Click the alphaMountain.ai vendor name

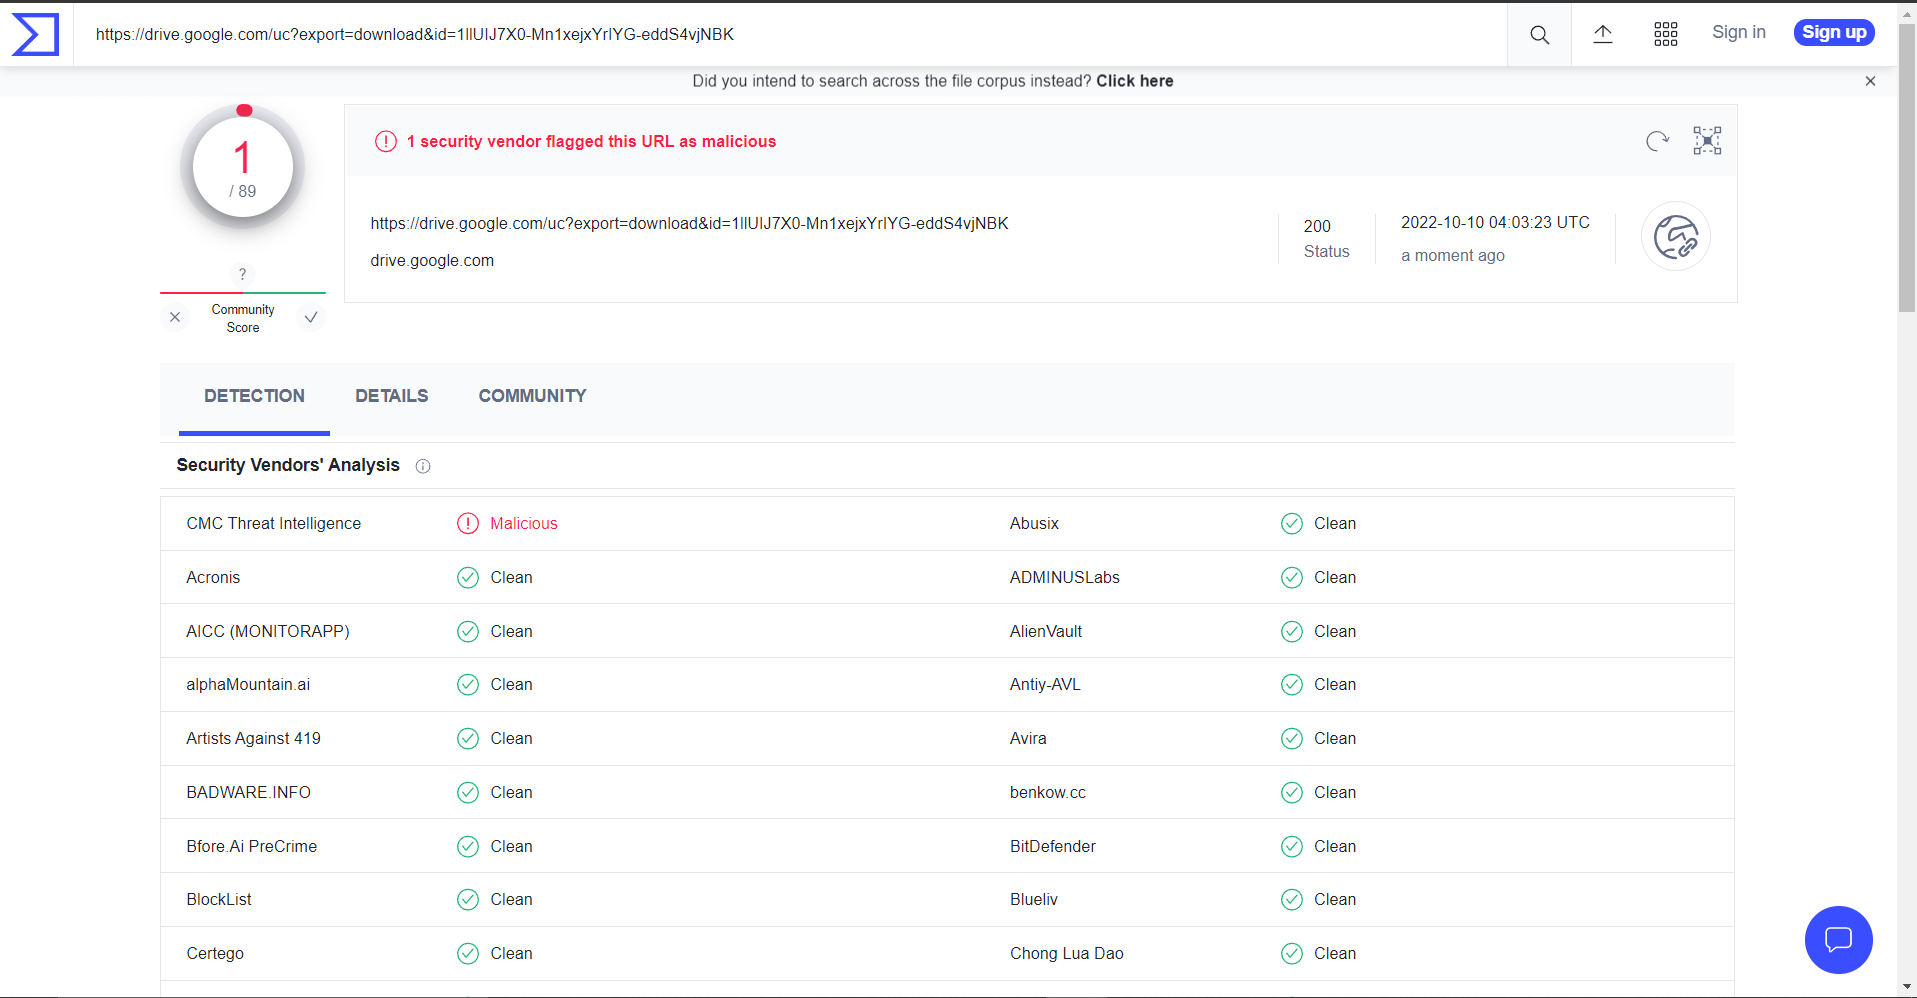click(248, 685)
